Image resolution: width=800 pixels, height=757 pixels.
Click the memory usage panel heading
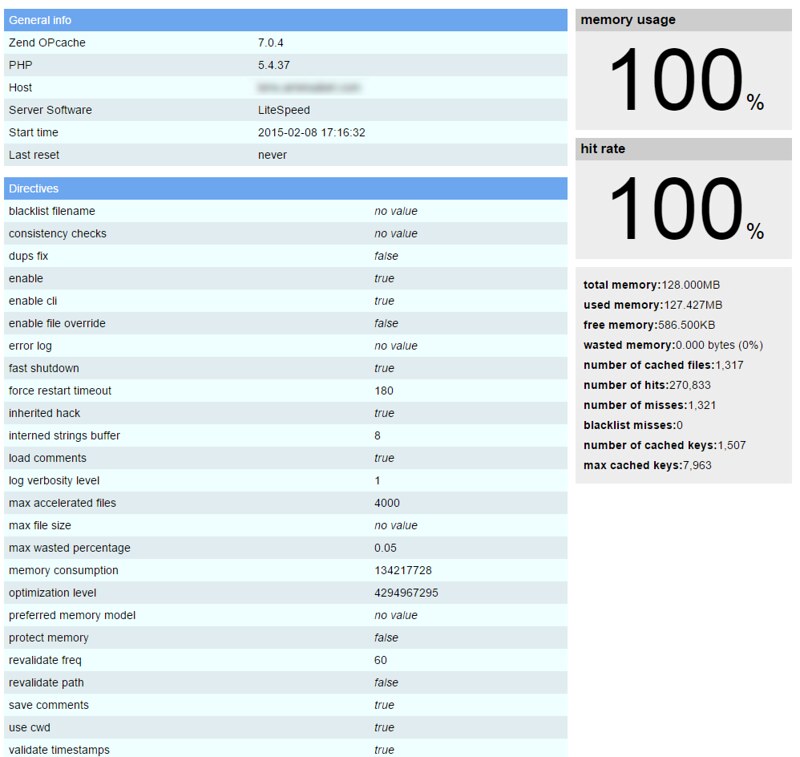click(x=628, y=20)
